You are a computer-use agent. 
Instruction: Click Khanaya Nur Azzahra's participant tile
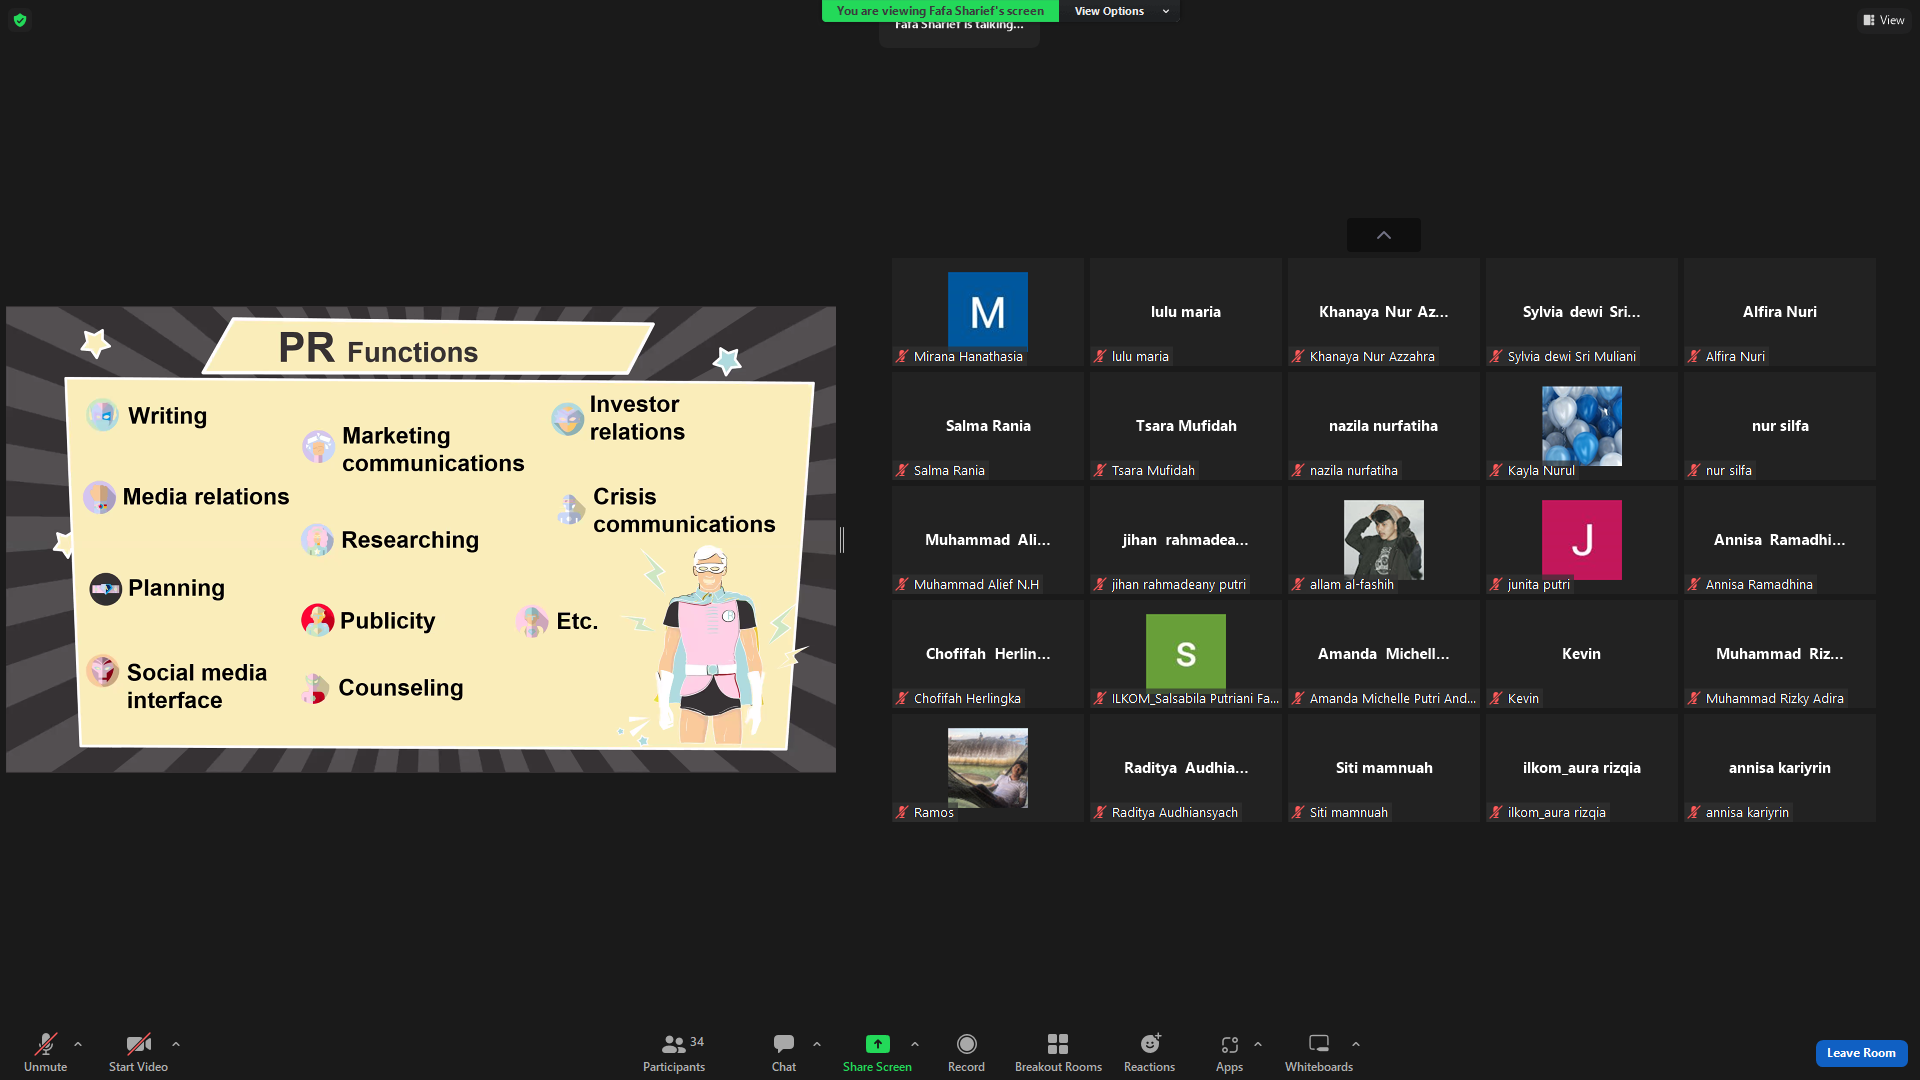[1384, 312]
